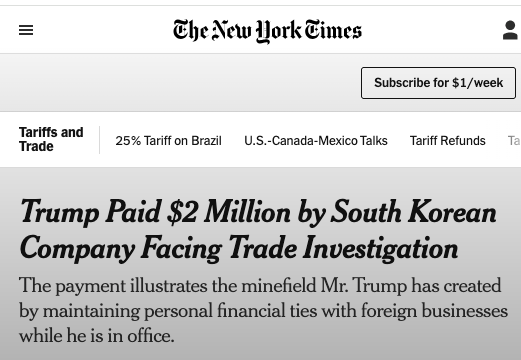This screenshot has height=360, width=521.
Task: Select the 25% Tariff on Brazil topic
Action: [168, 141]
